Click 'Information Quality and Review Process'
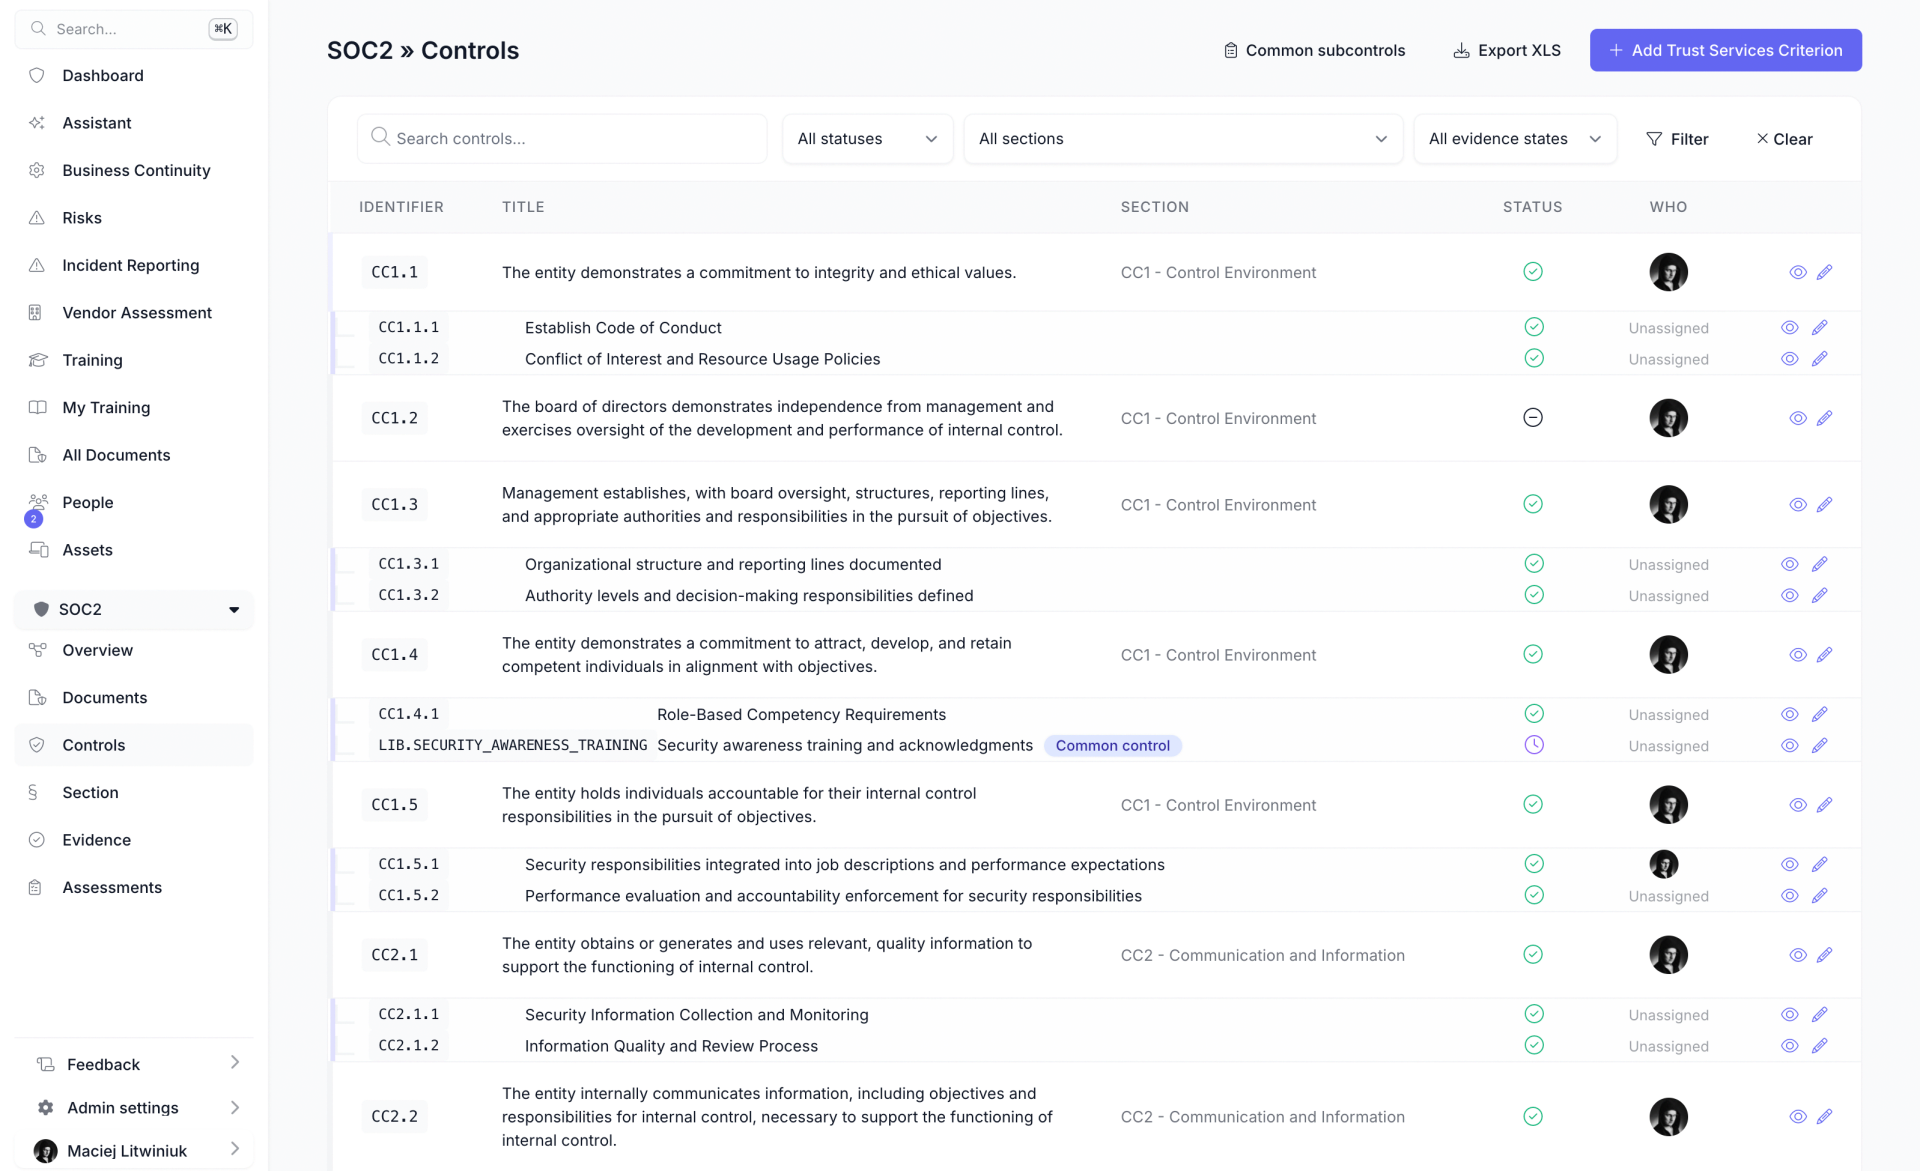Image resolution: width=1920 pixels, height=1171 pixels. pyautogui.click(x=671, y=1045)
